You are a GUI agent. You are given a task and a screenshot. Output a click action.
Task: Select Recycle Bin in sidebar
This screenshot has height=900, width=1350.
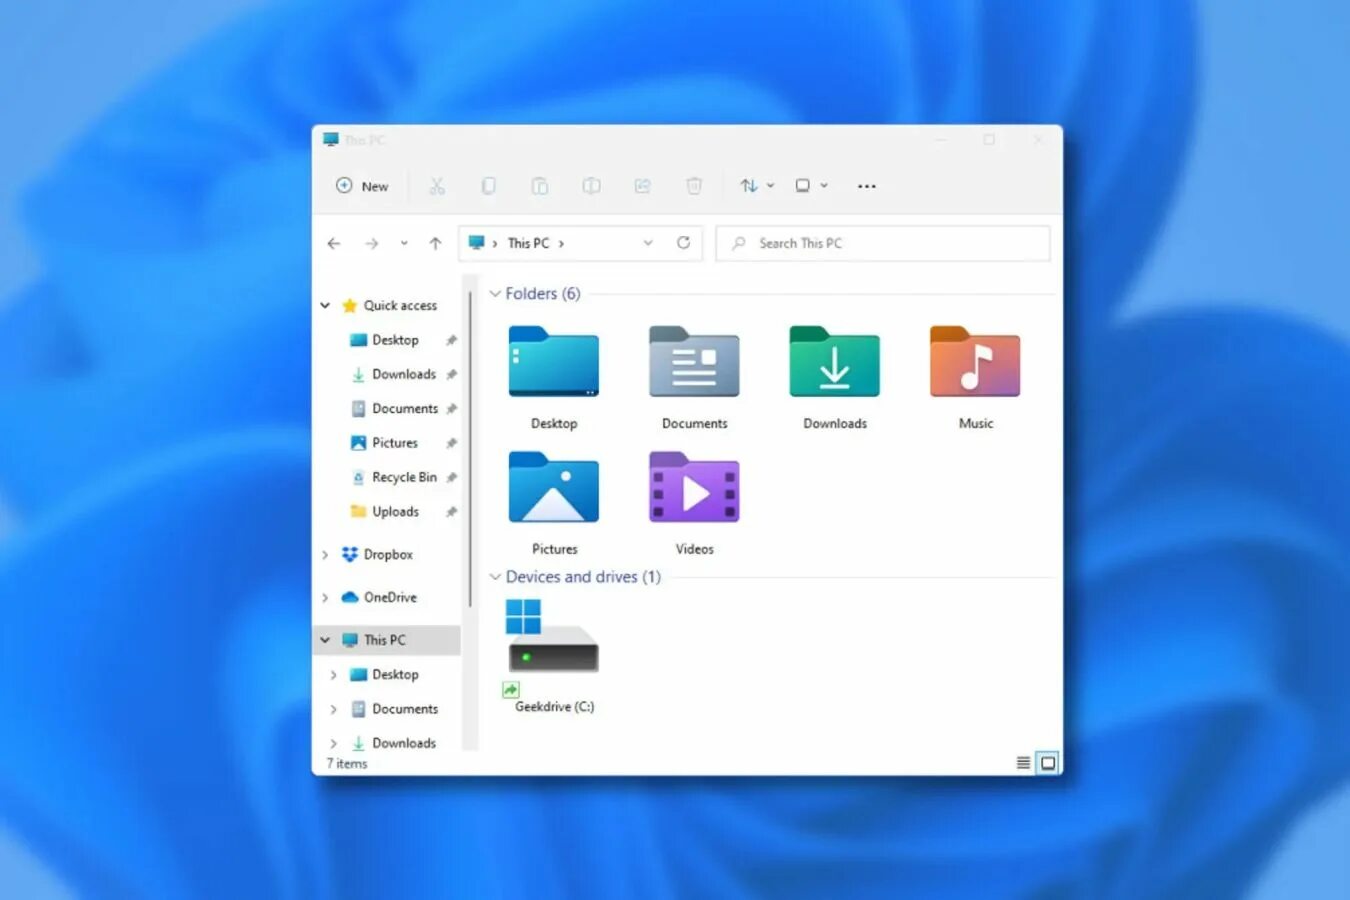coord(404,477)
